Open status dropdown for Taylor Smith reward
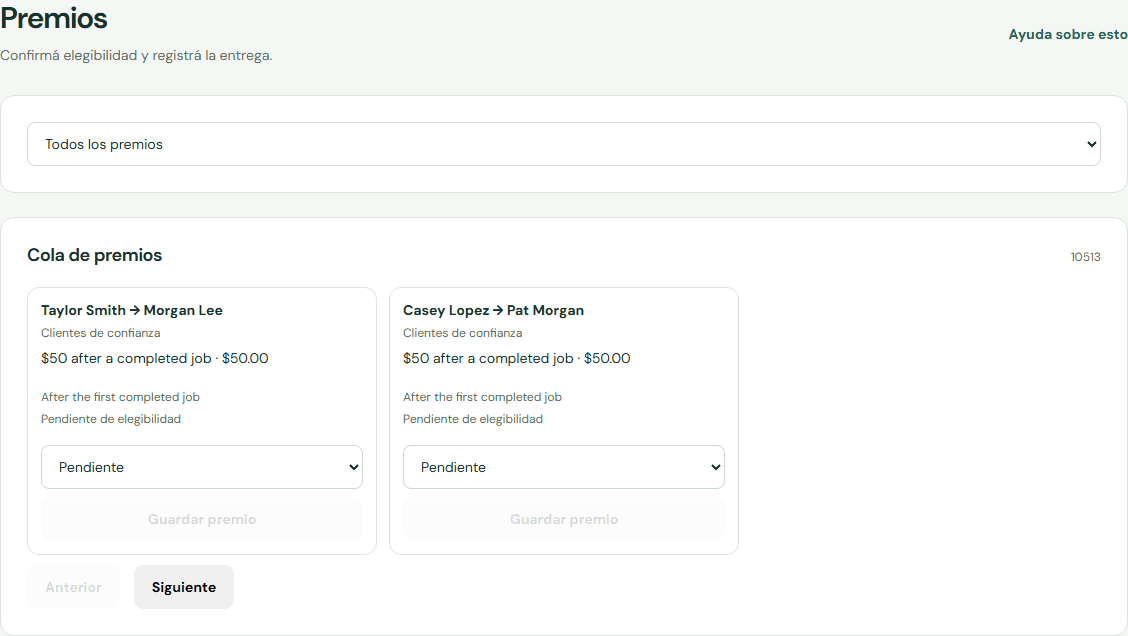 [x=201, y=467]
